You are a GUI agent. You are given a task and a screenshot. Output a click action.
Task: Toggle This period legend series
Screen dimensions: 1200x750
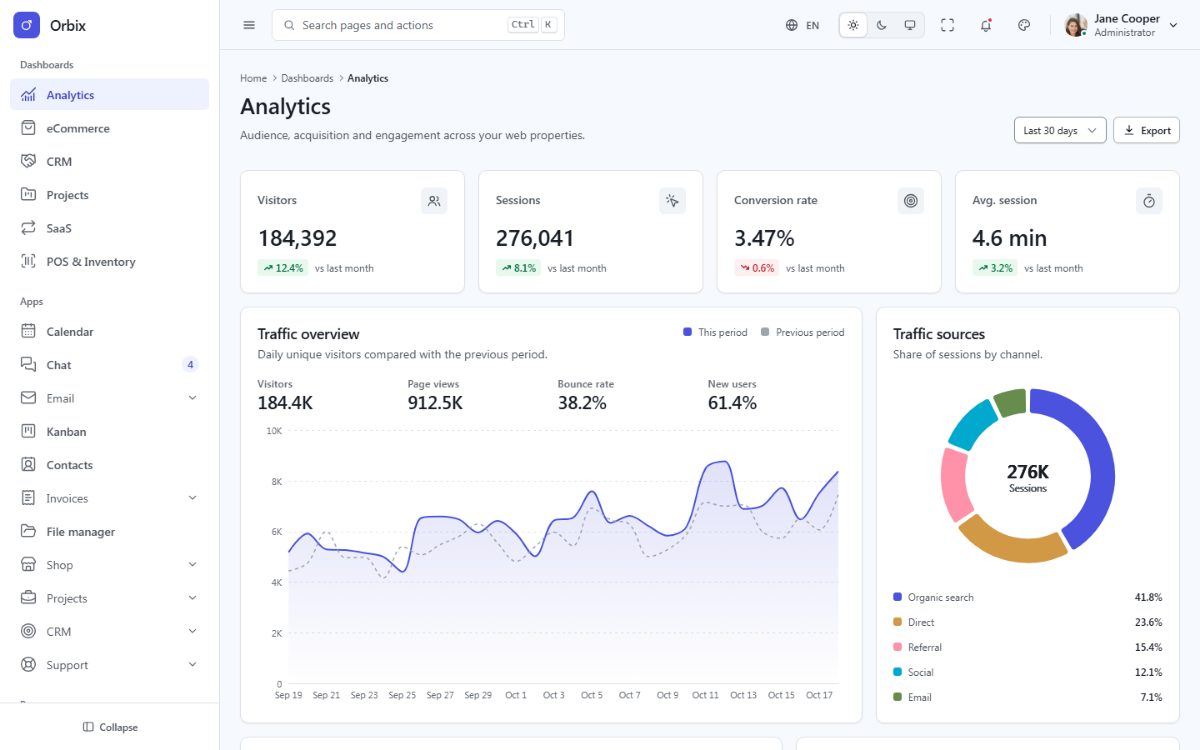coord(715,332)
